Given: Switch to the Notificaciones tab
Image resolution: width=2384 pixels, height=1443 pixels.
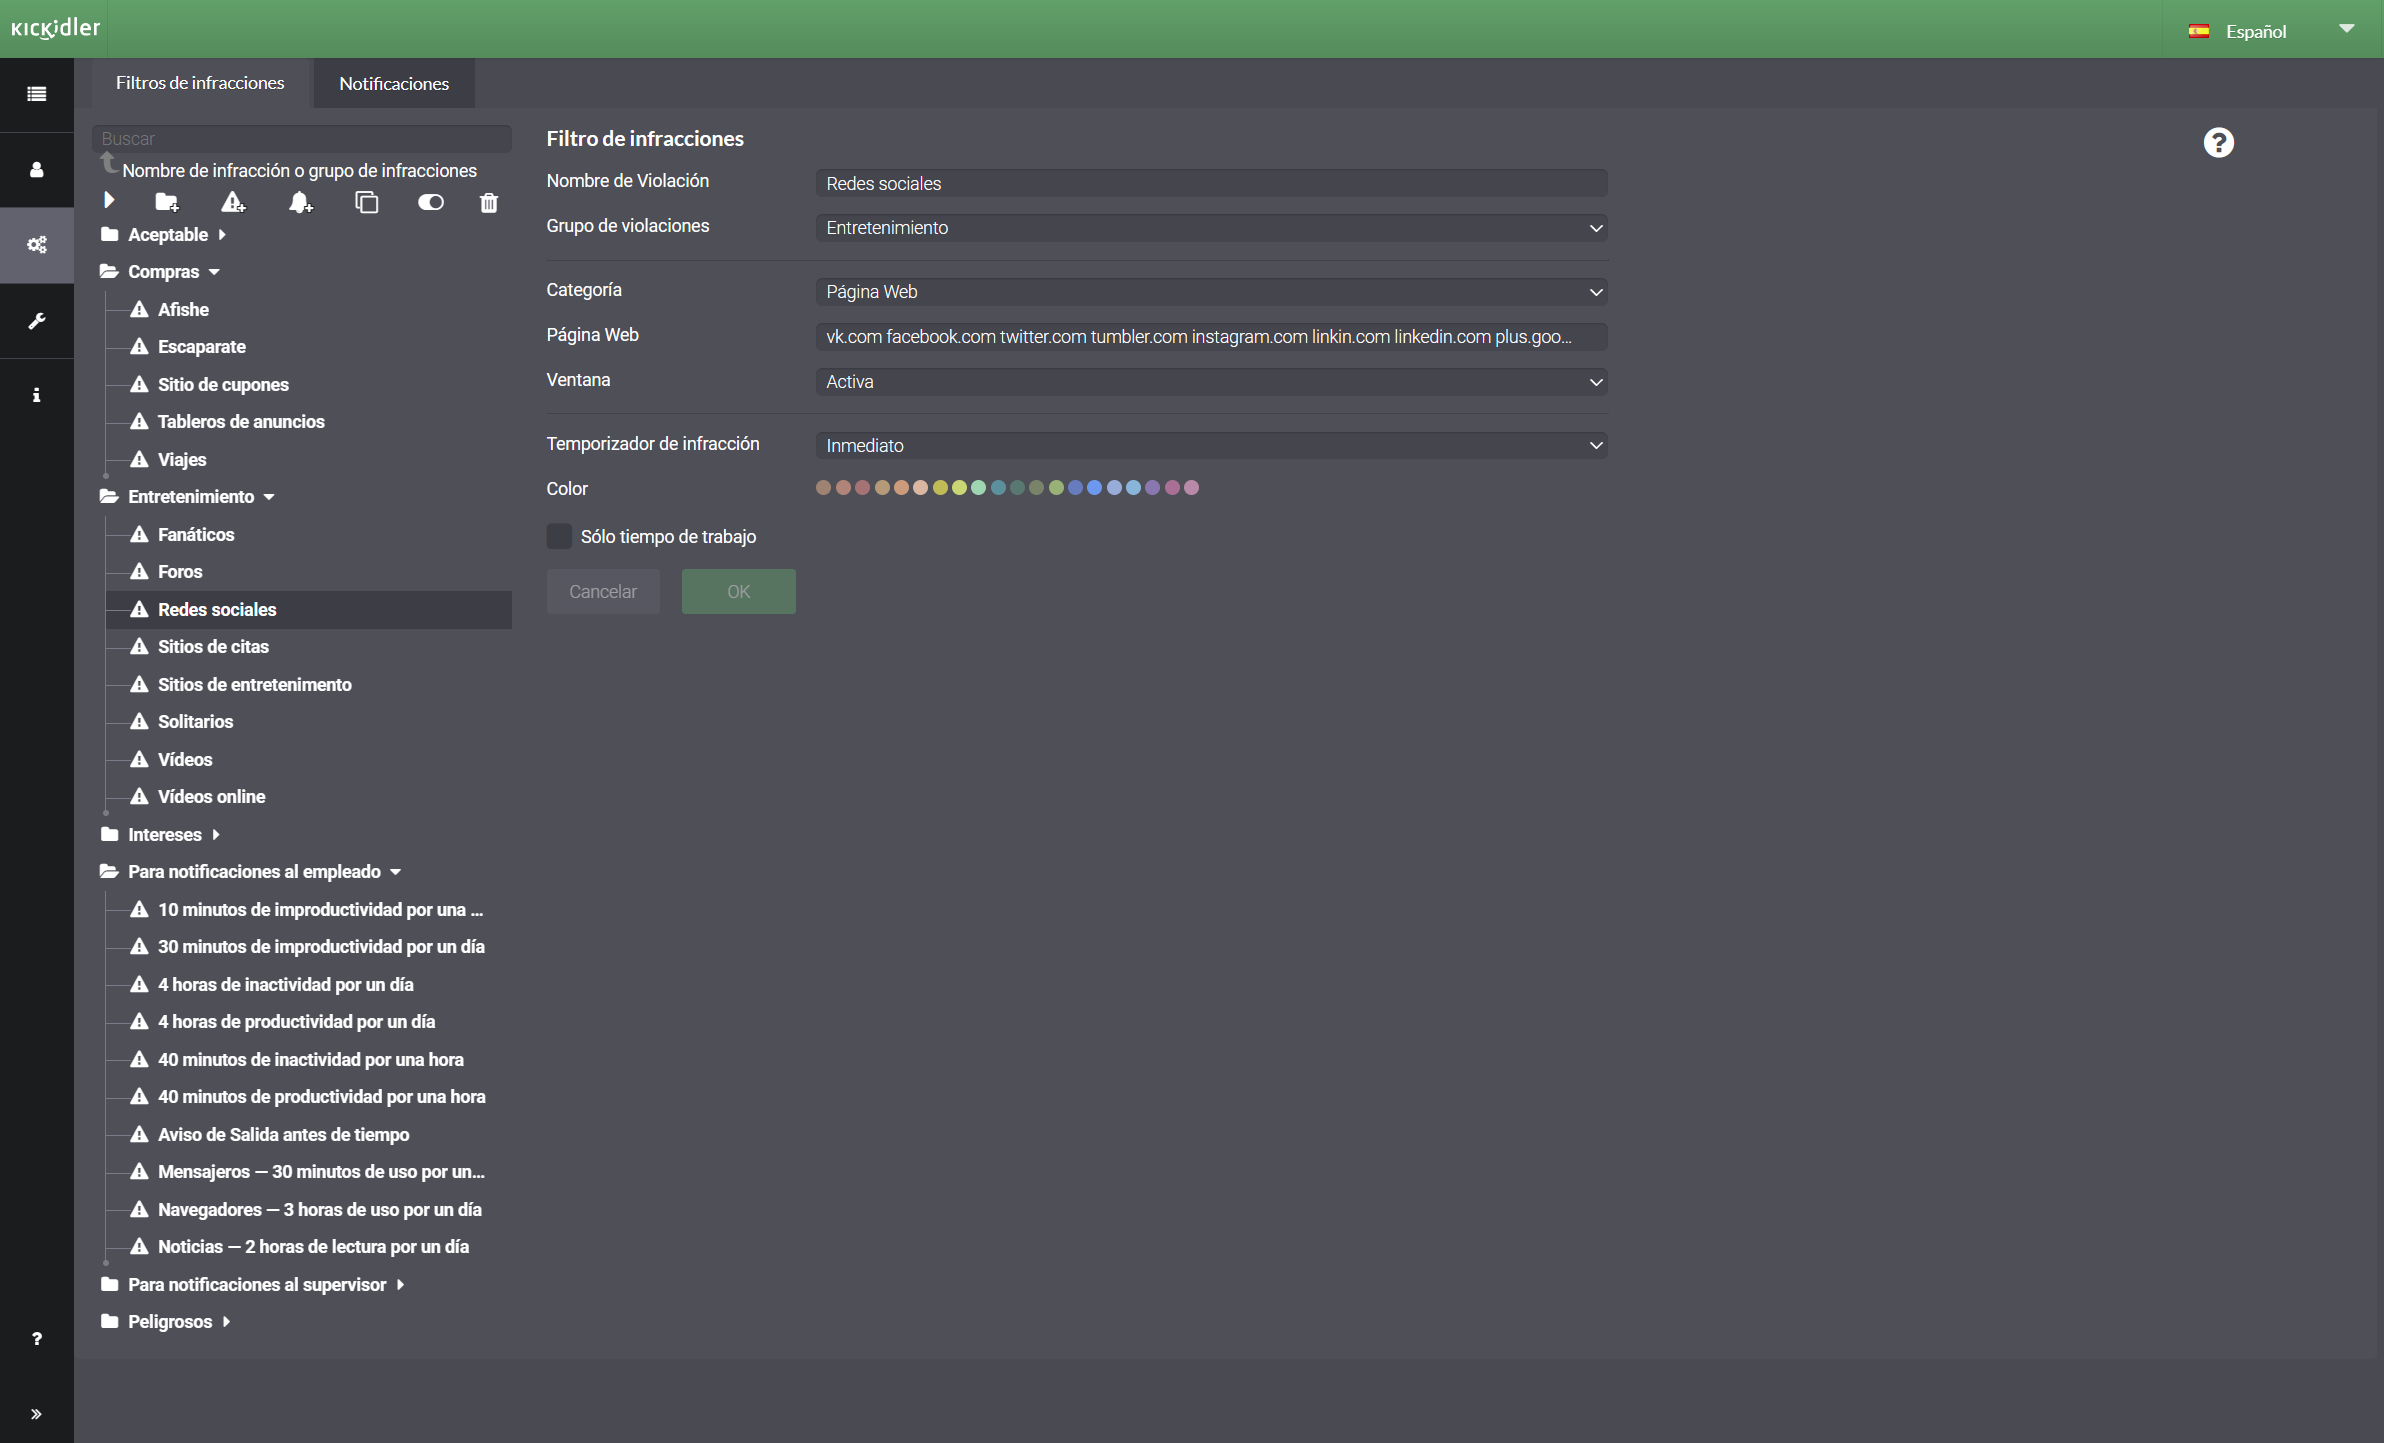Looking at the screenshot, I should (394, 84).
